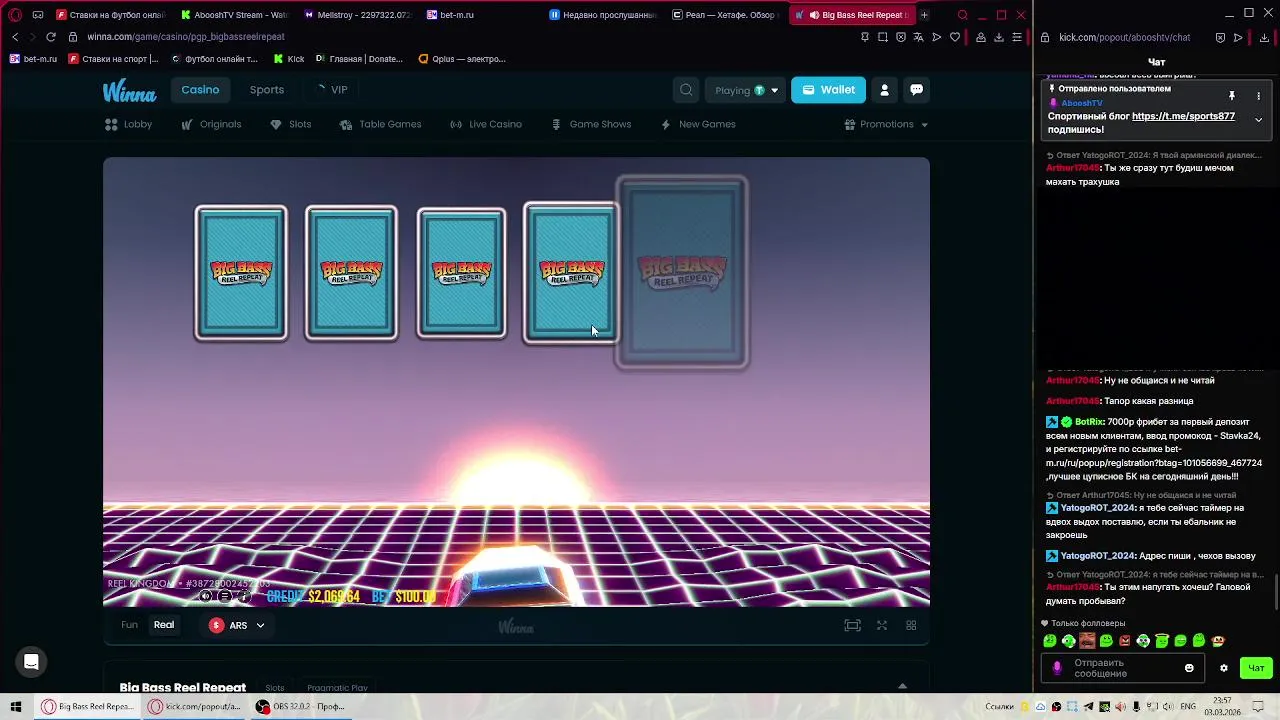The height and width of the screenshot is (720, 1280).
Task: Open the game info icon
Action: [x=244, y=596]
